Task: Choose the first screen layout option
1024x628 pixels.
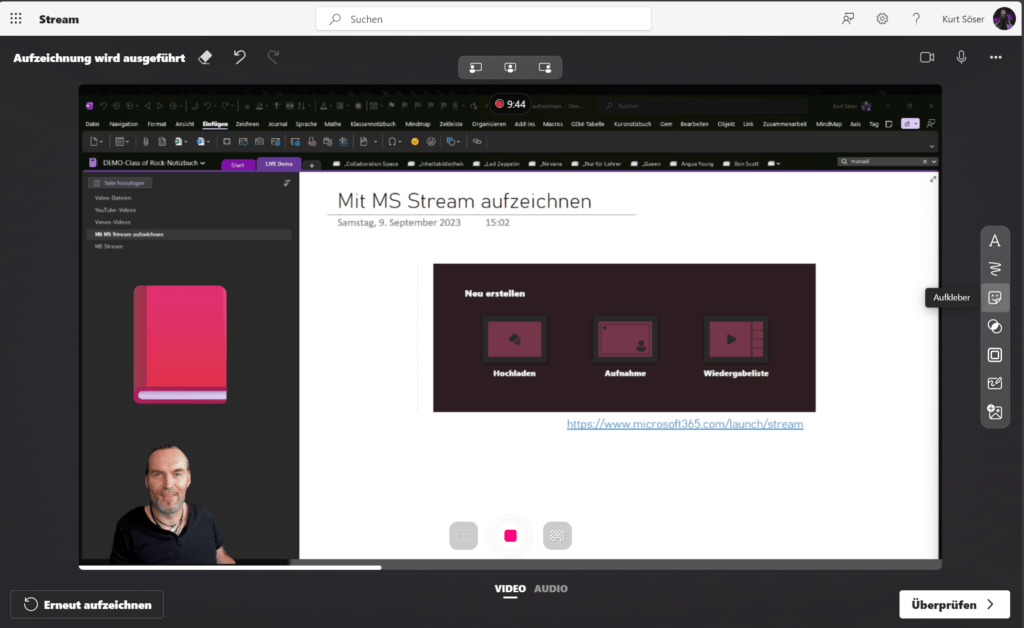Action: (475, 68)
